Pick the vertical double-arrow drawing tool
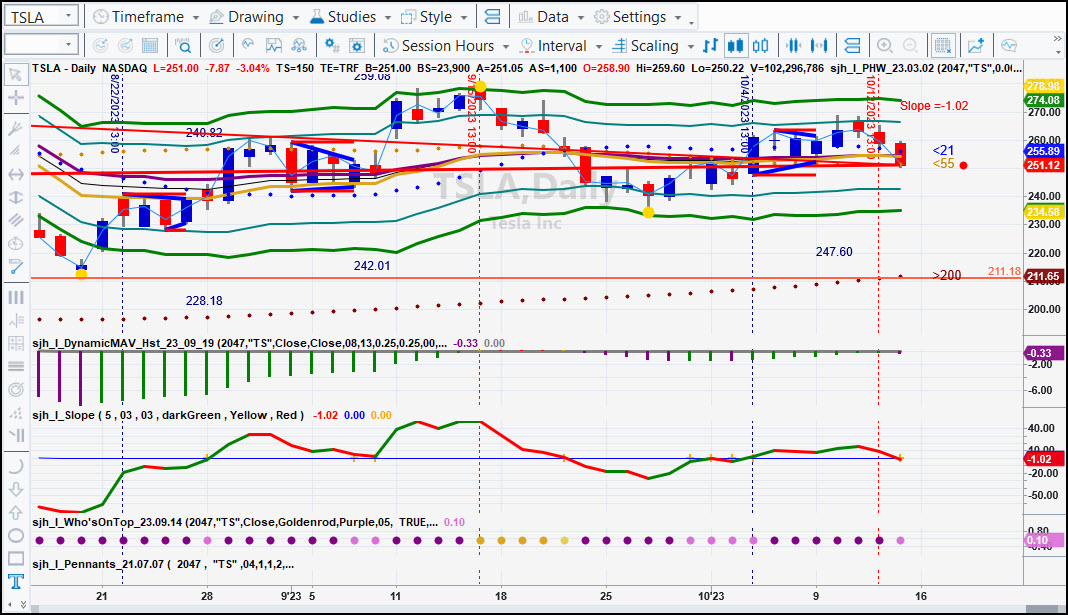The height and width of the screenshot is (615, 1068). 15,198
